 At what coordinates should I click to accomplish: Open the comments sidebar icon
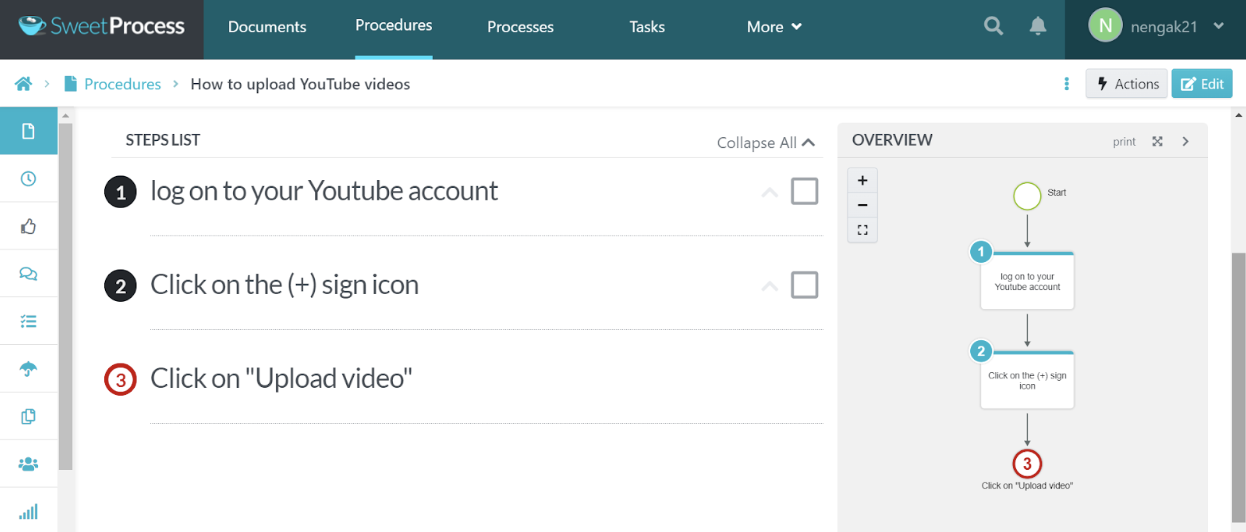tap(28, 274)
